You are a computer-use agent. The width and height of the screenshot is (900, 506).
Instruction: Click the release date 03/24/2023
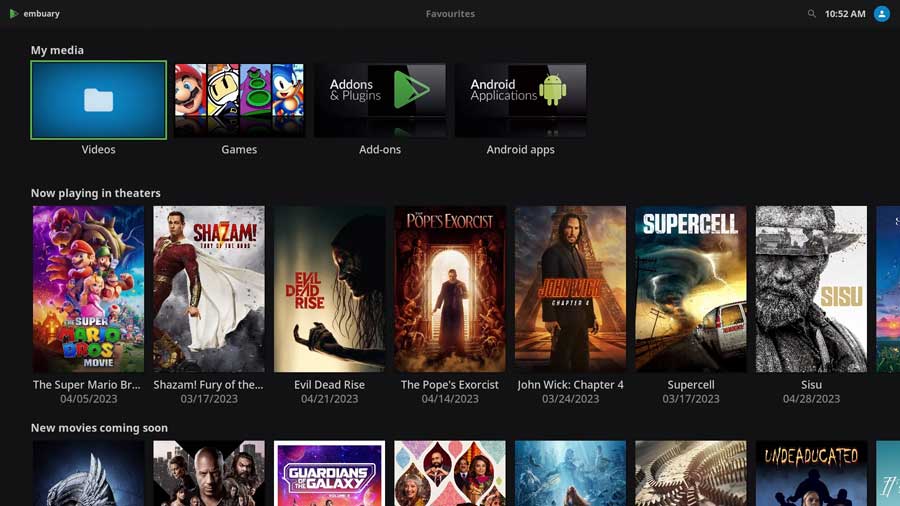(571, 399)
